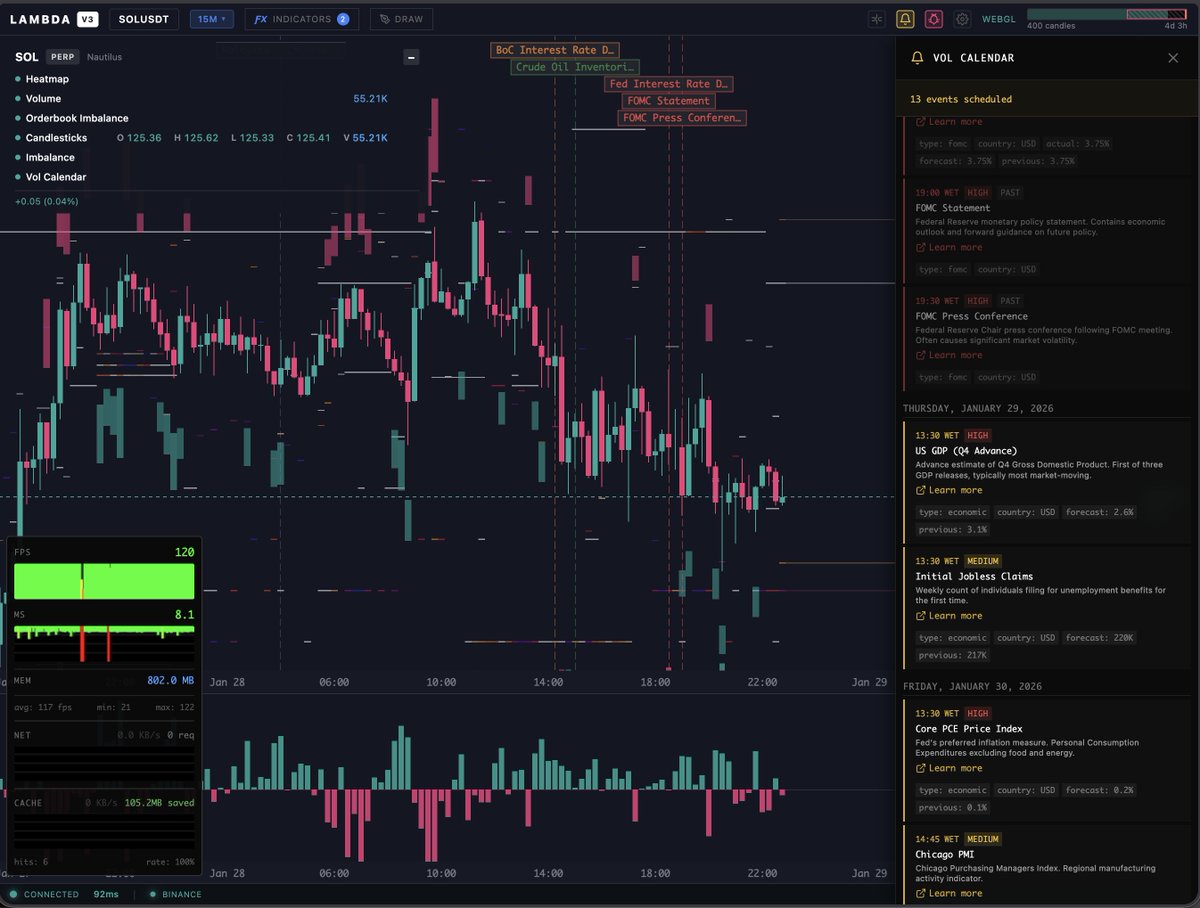The image size is (1200, 908).
Task: Click the Fed Interest Rate event marker
Action: click(668, 84)
